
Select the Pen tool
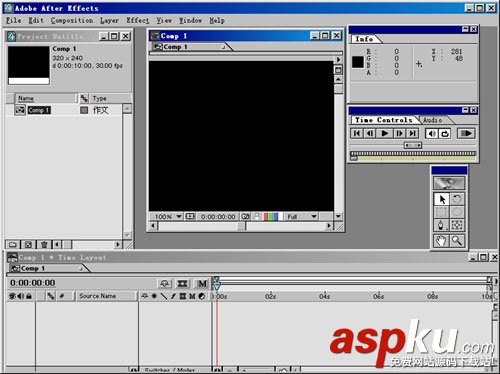(x=441, y=225)
